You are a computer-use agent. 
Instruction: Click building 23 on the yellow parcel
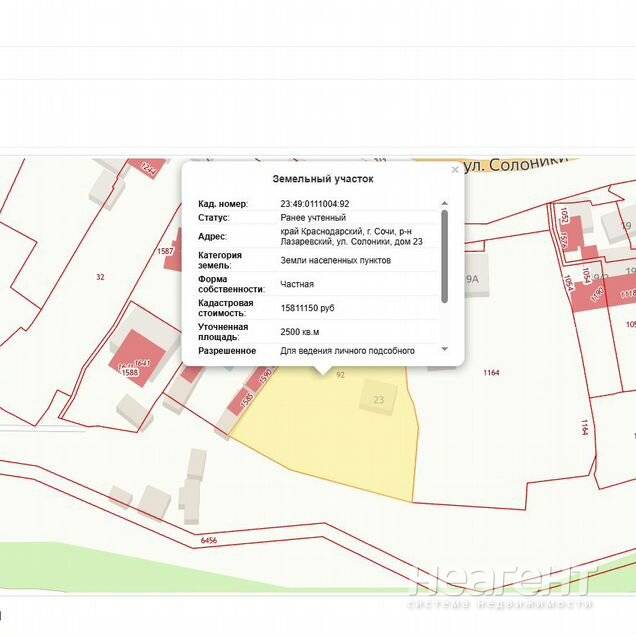(x=379, y=397)
